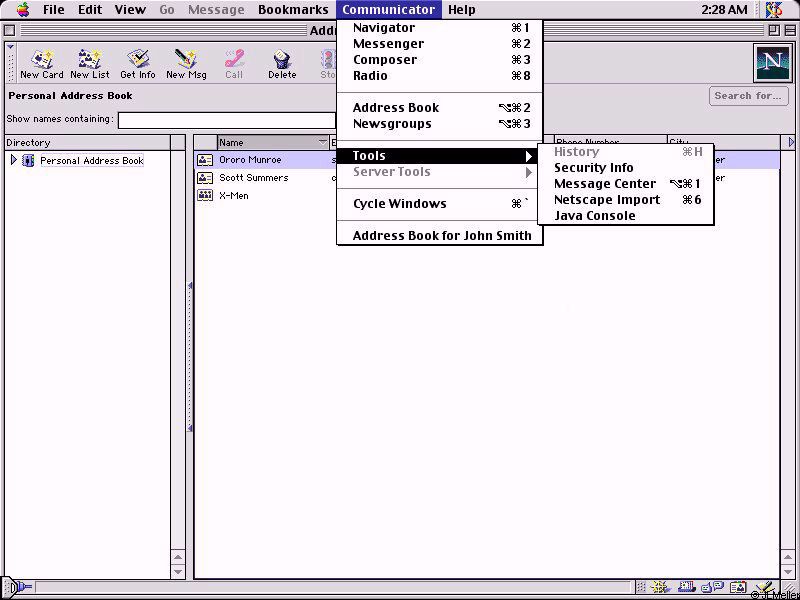
Task: Click the Ororo Munroe card icon
Action: point(205,160)
